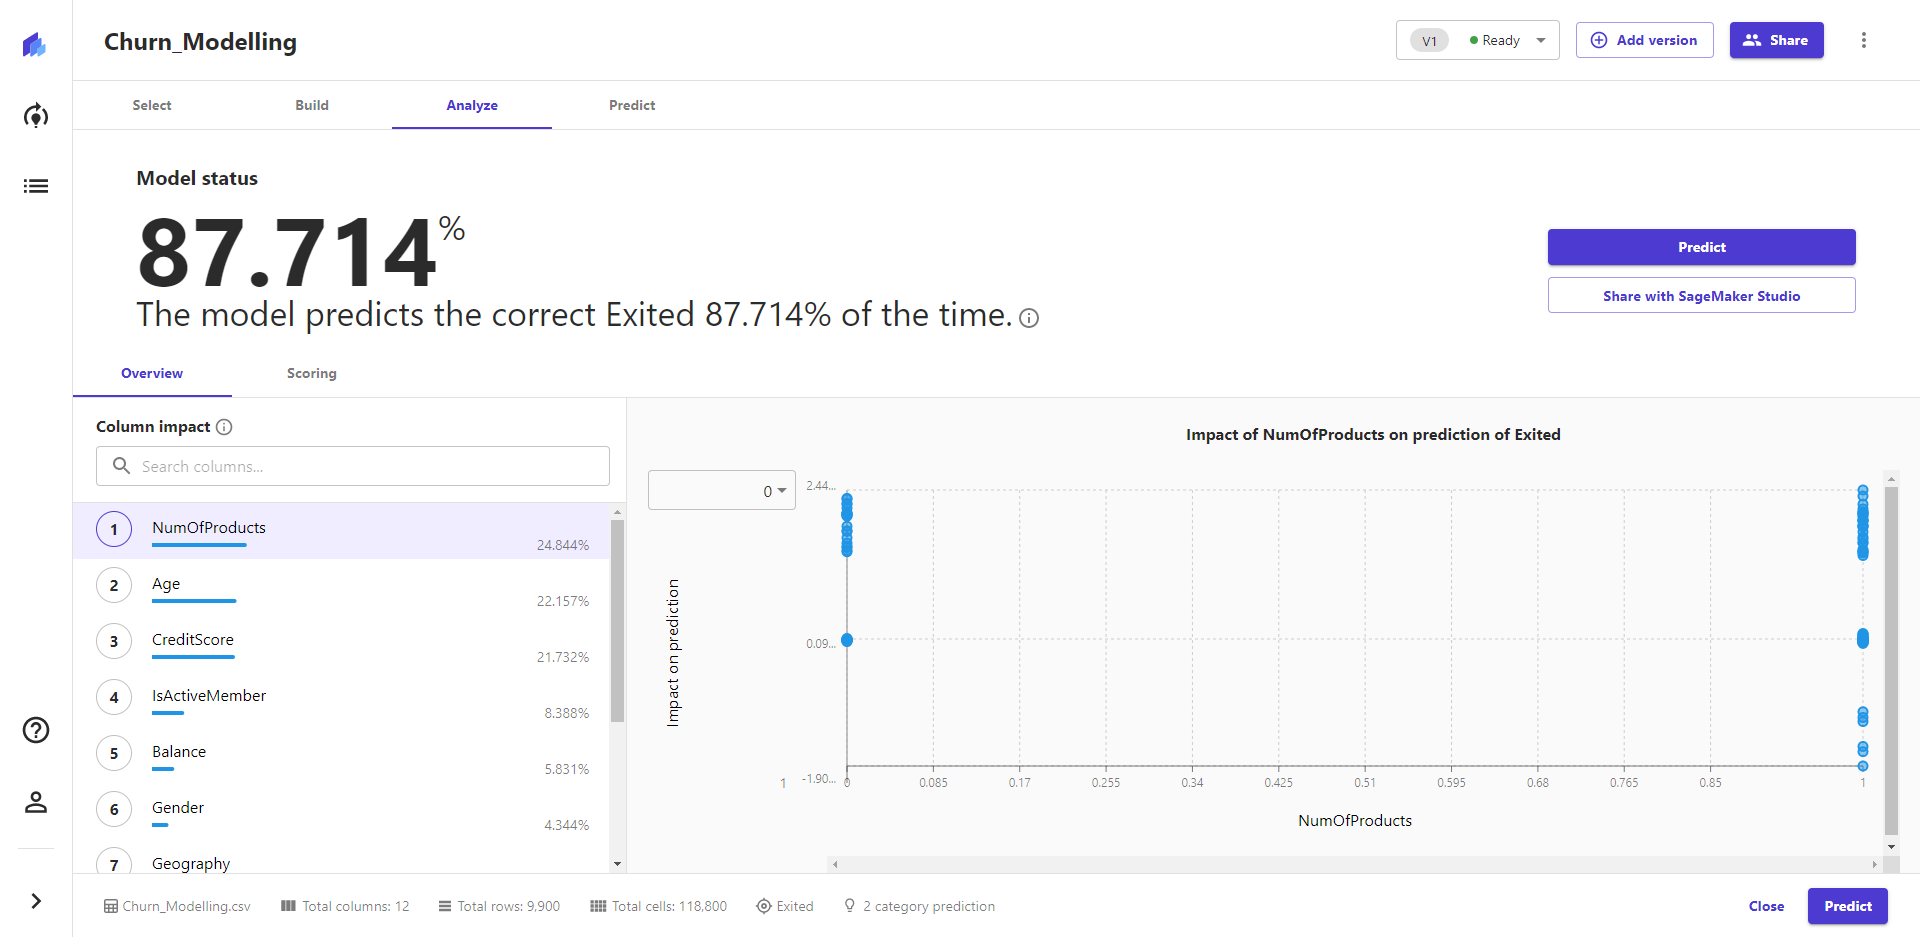Click the column list scrollbar down arrow
The image size is (1920, 937).
tap(617, 864)
